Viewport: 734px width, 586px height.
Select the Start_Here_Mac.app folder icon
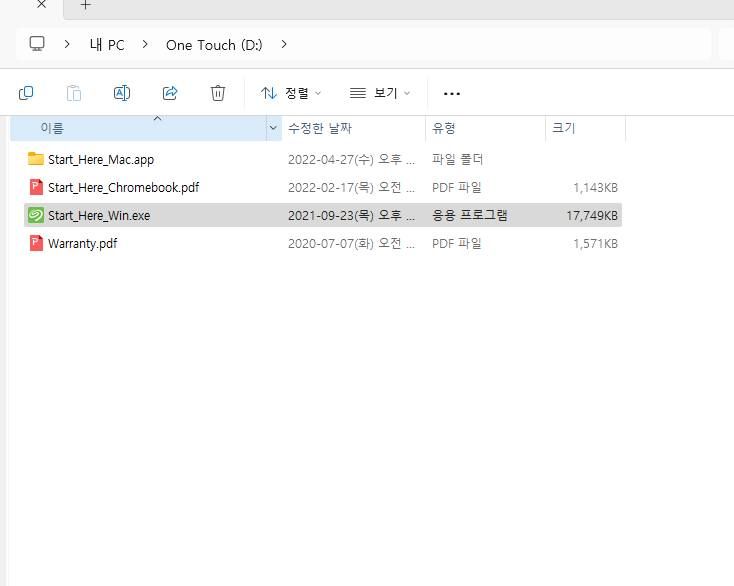point(36,159)
